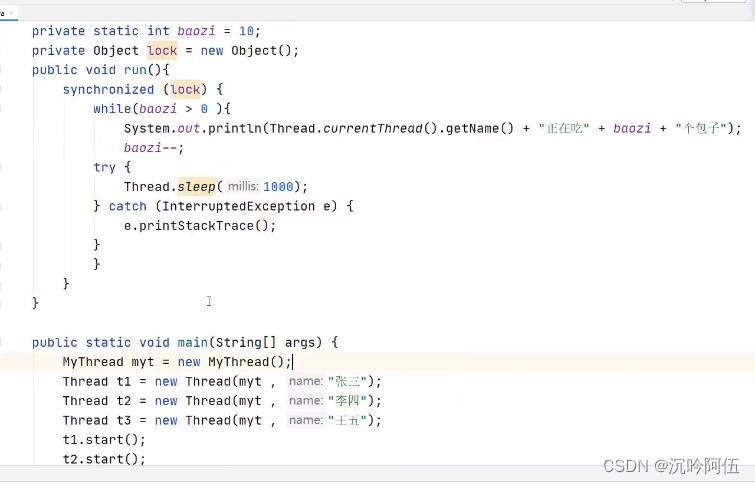The height and width of the screenshot is (484, 755).
Task: Click t1 in its Thread declaration
Action: click(124, 382)
